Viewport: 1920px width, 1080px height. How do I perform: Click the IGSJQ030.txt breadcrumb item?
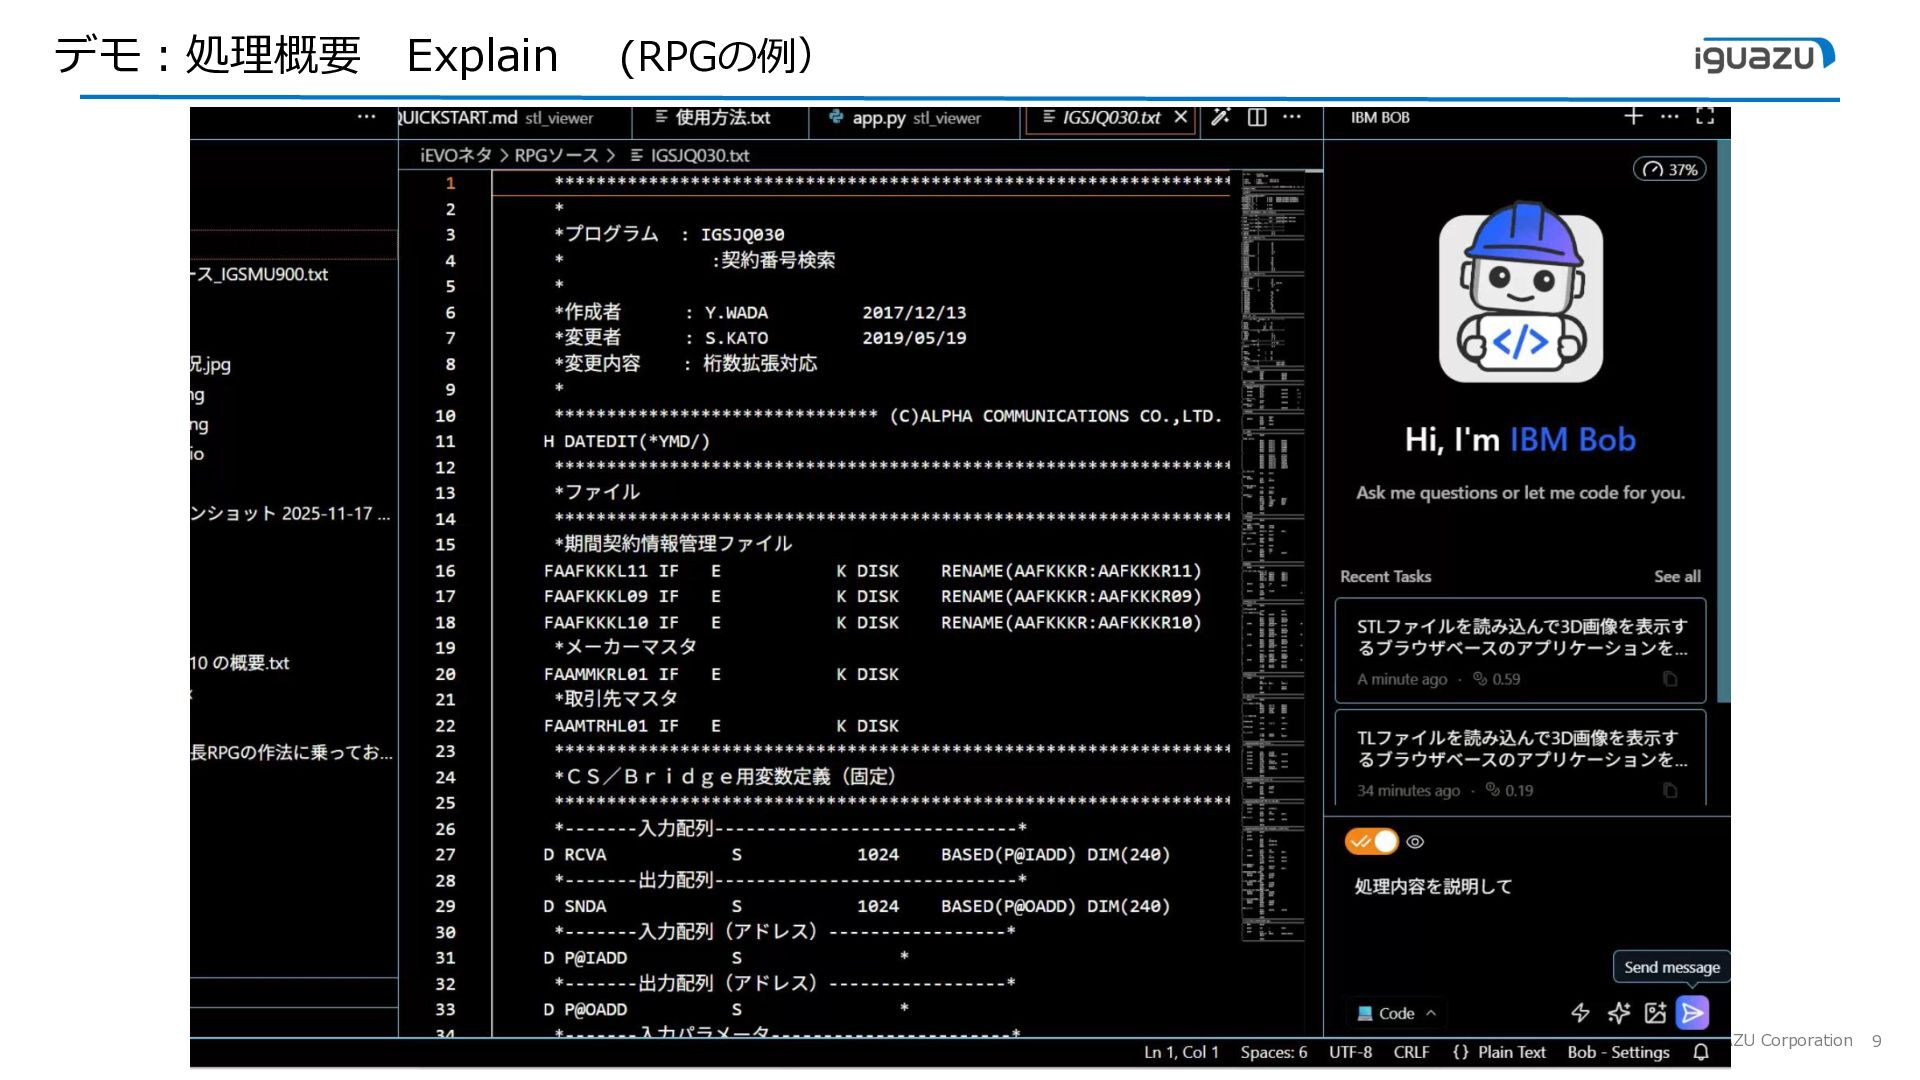(x=690, y=155)
